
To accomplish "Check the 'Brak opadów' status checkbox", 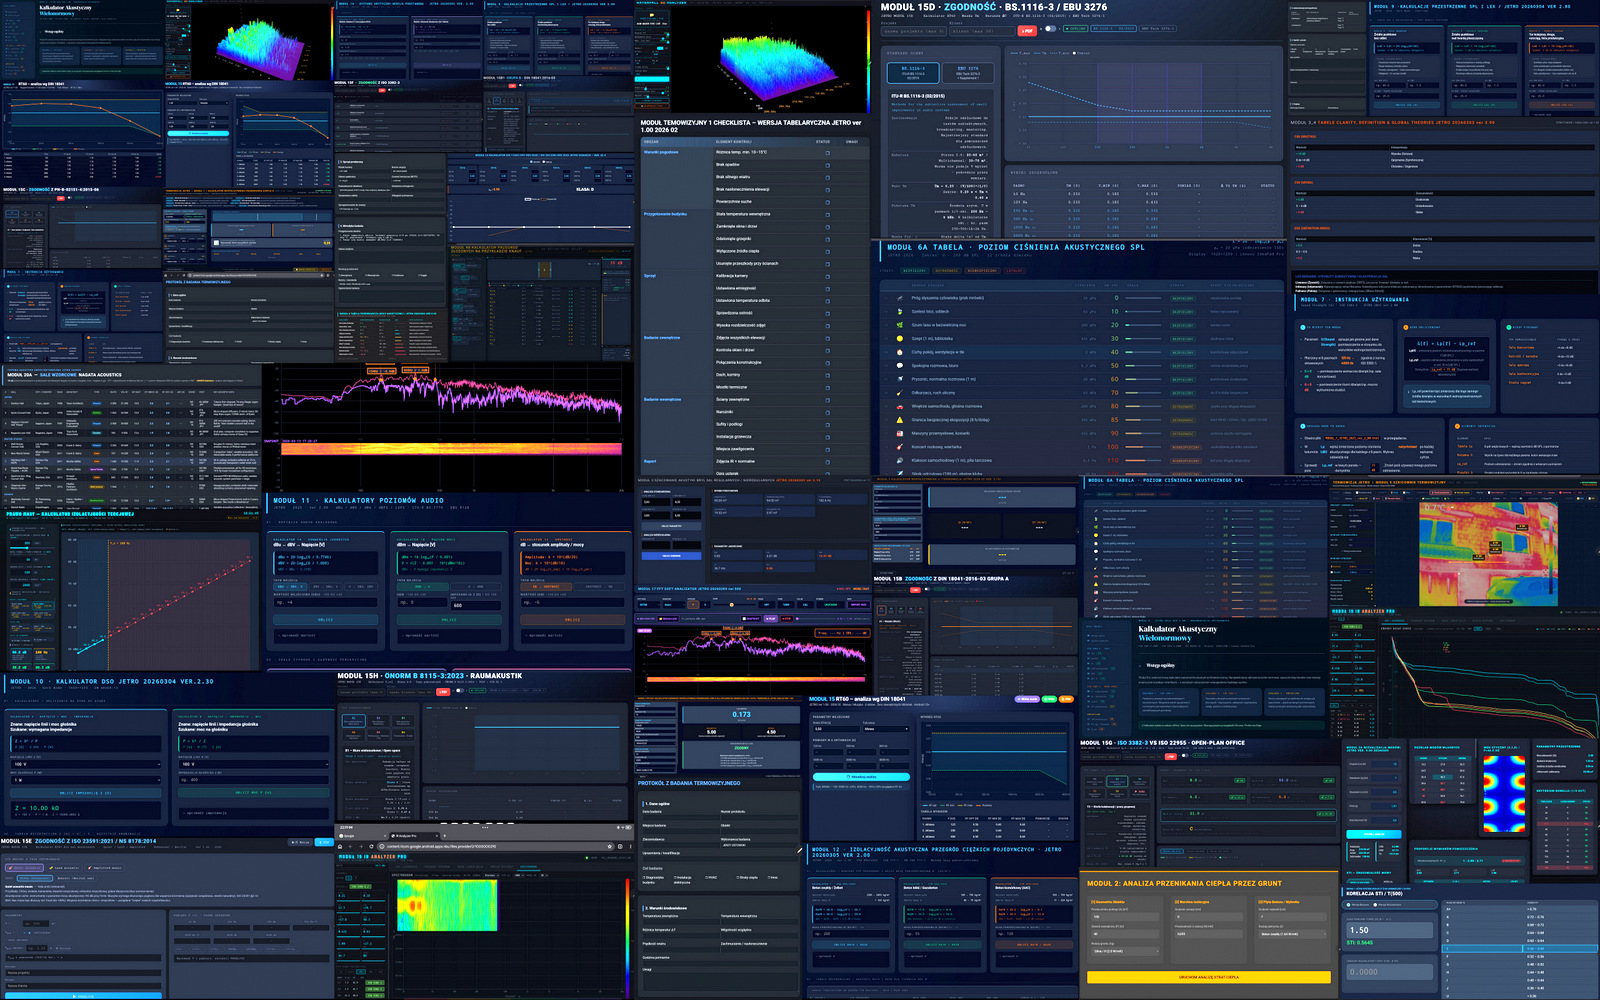I will tap(827, 165).
